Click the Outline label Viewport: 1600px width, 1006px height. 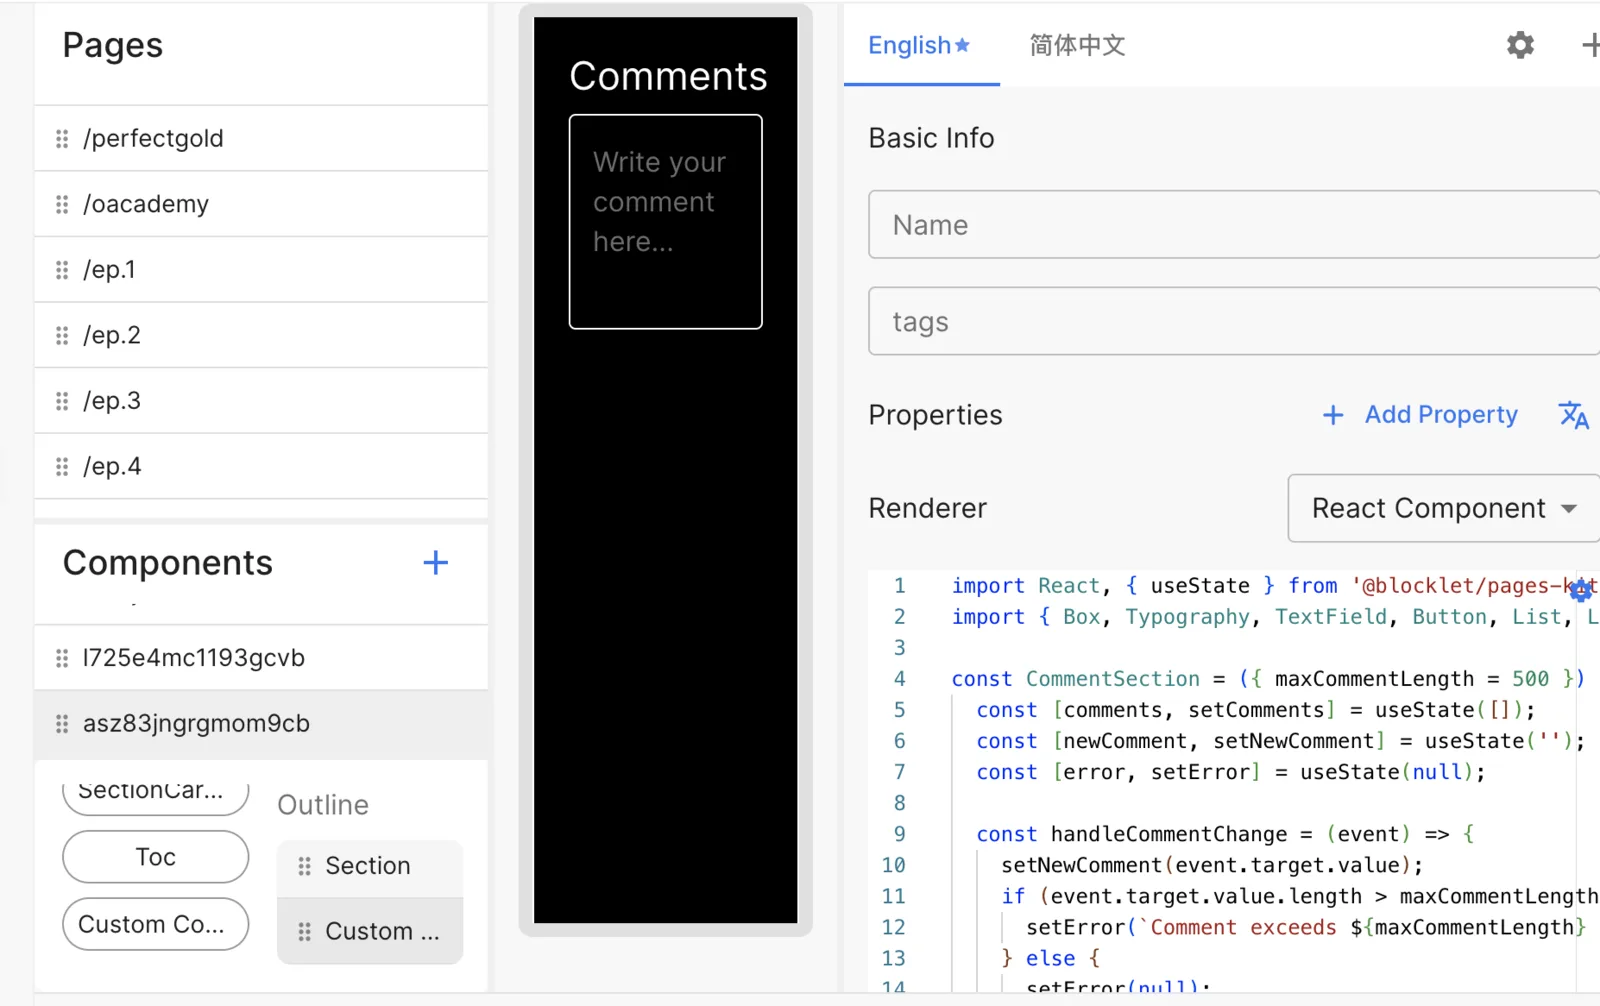(x=323, y=805)
